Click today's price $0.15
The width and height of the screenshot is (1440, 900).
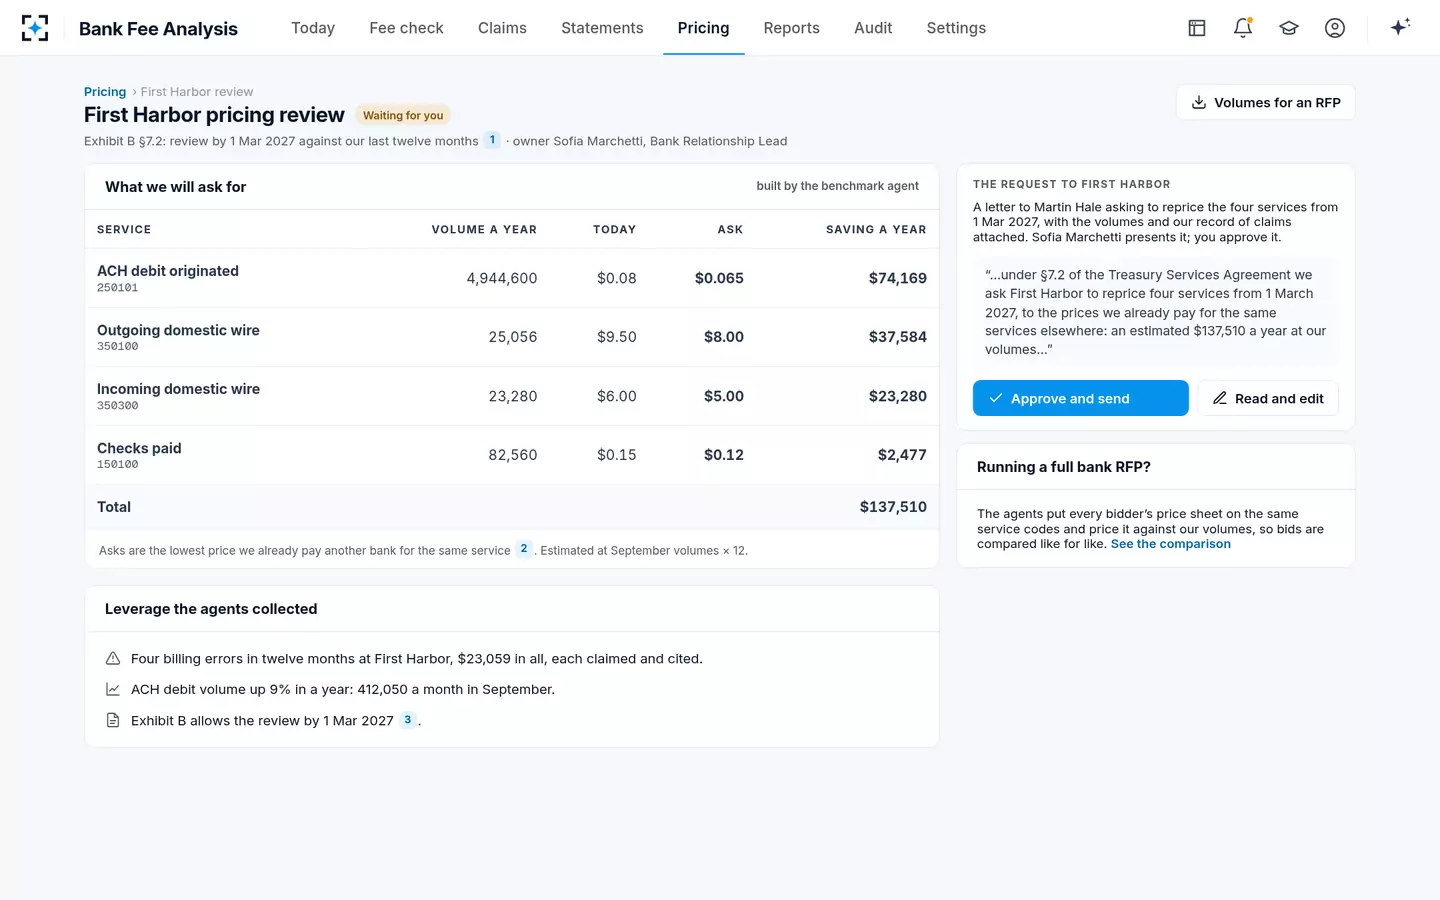(617, 455)
